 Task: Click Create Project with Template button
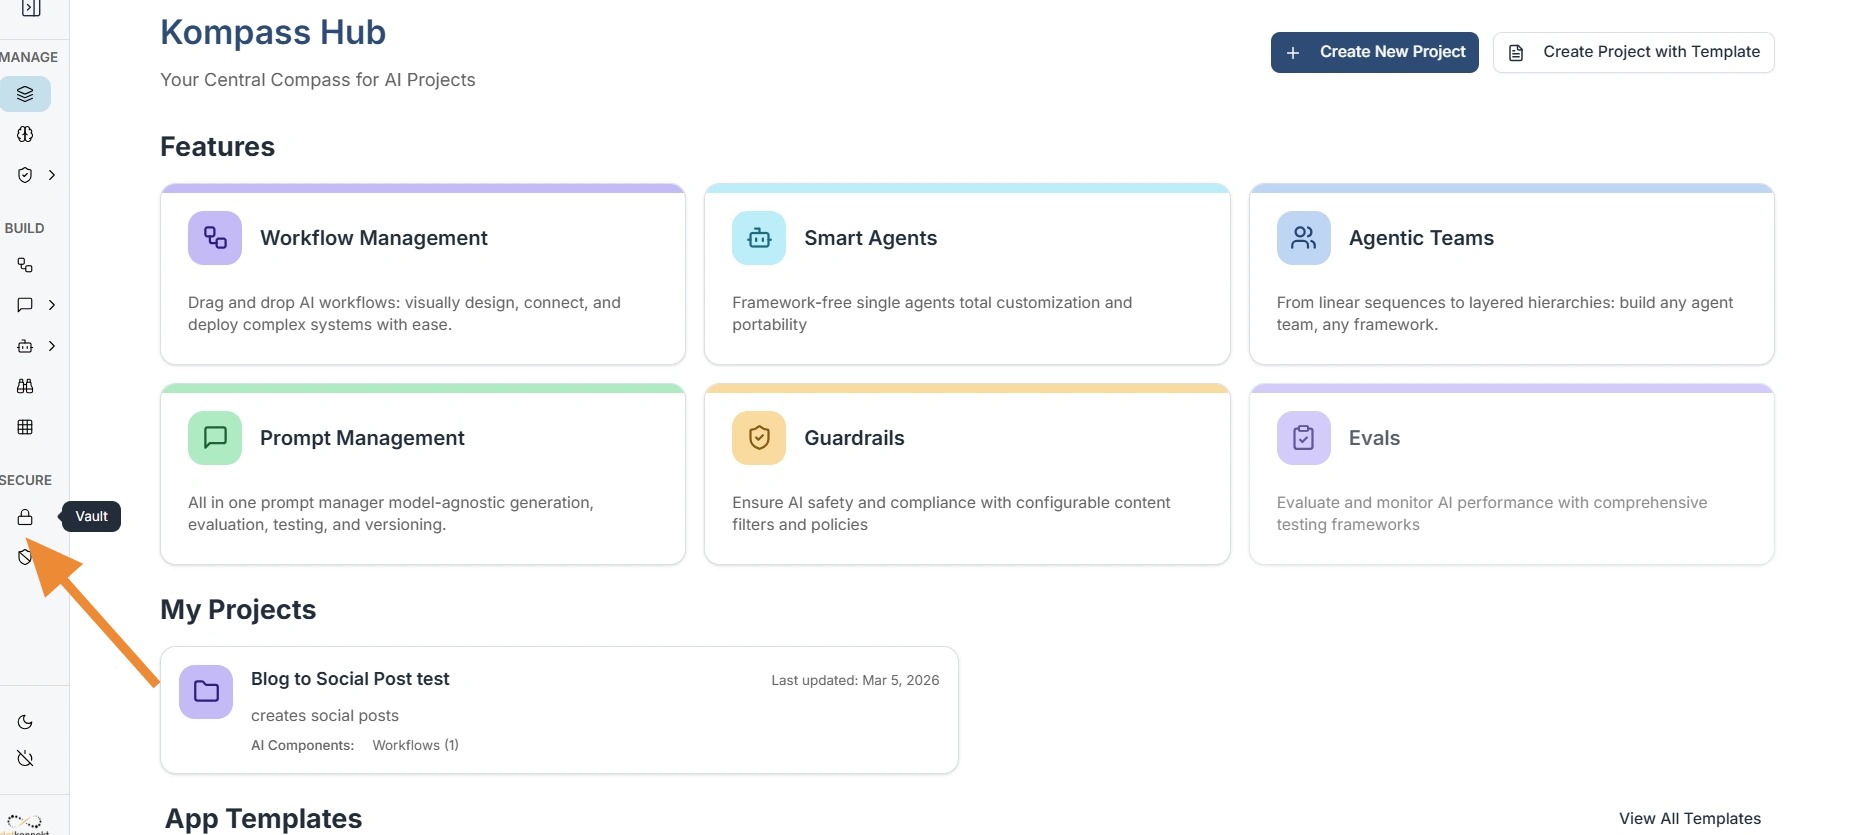pyautogui.click(x=1633, y=52)
